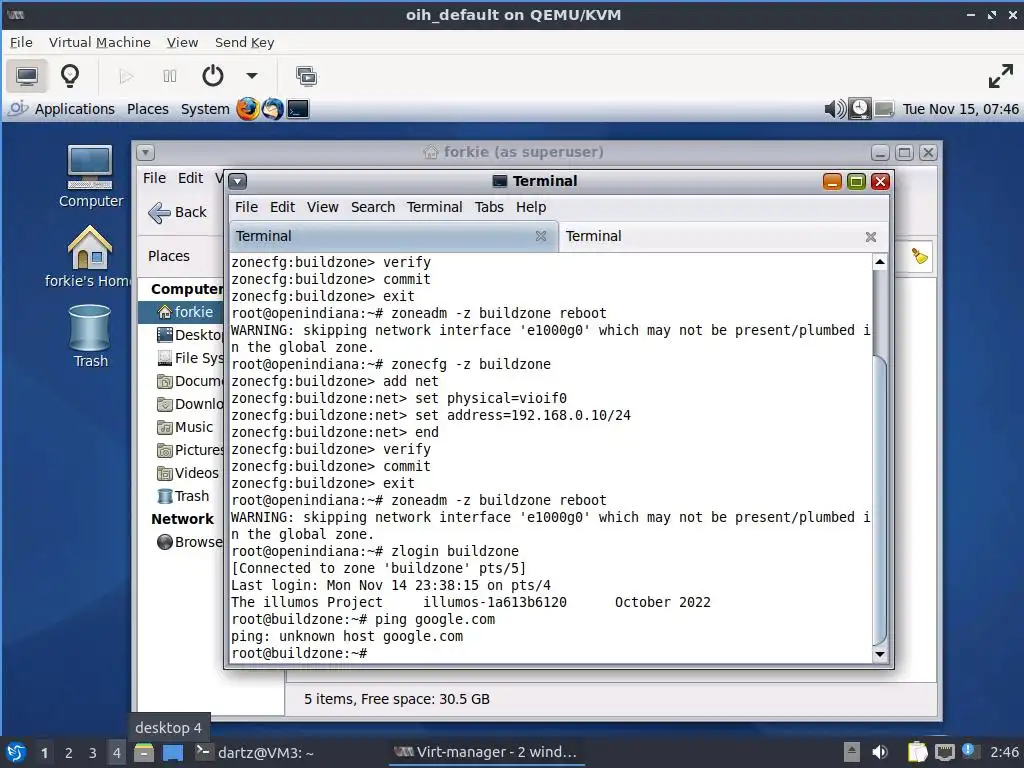
Task: Open the host start menu icon
Action: pyautogui.click(x=16, y=752)
